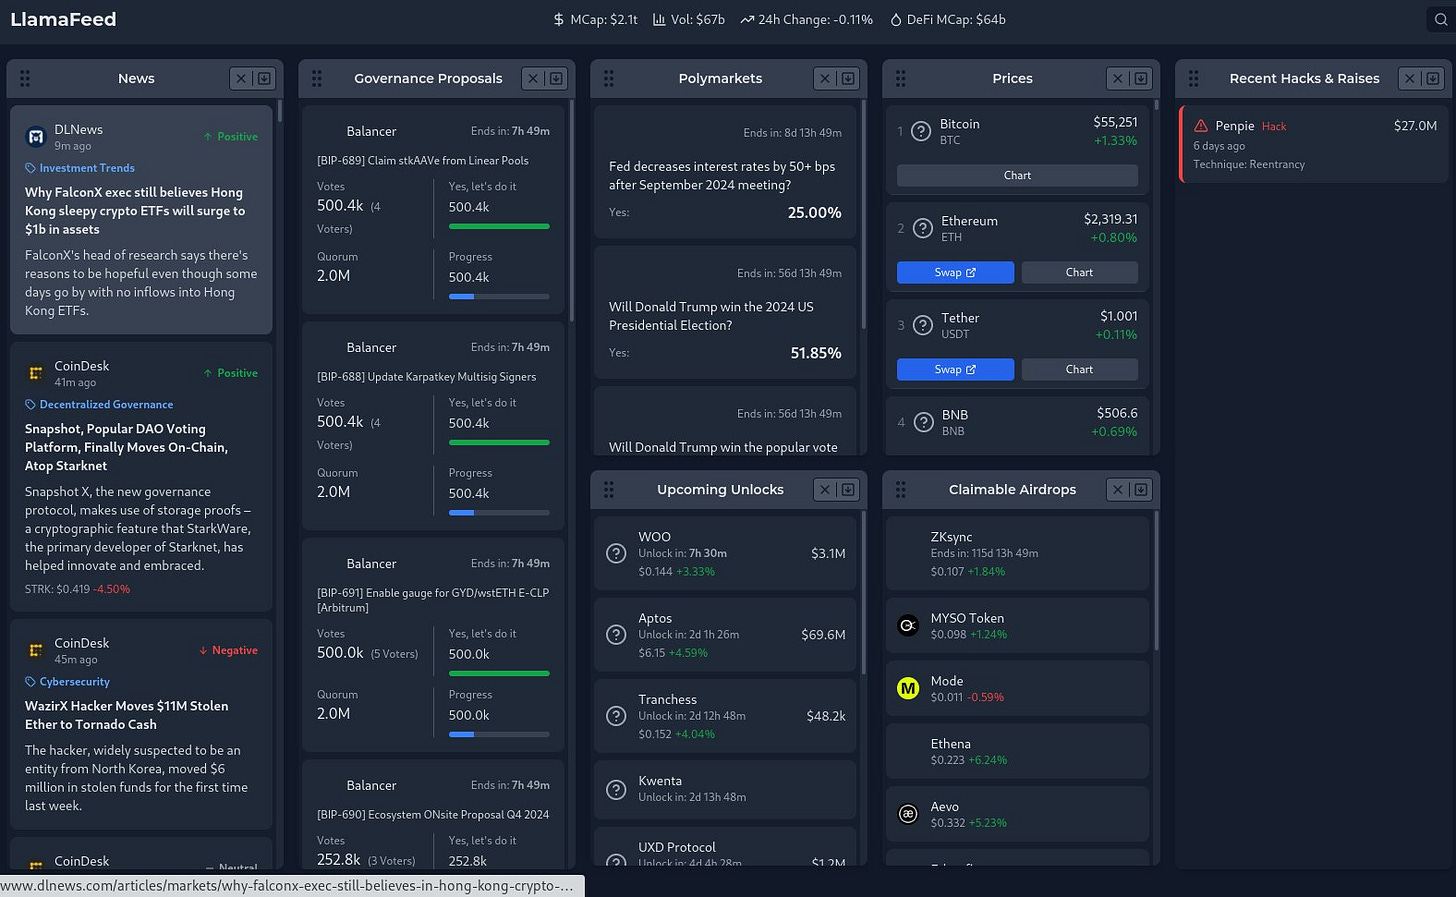Open BIP-688 Update Karpatkey Multisig proposal
This screenshot has width=1456, height=897.
click(x=427, y=377)
